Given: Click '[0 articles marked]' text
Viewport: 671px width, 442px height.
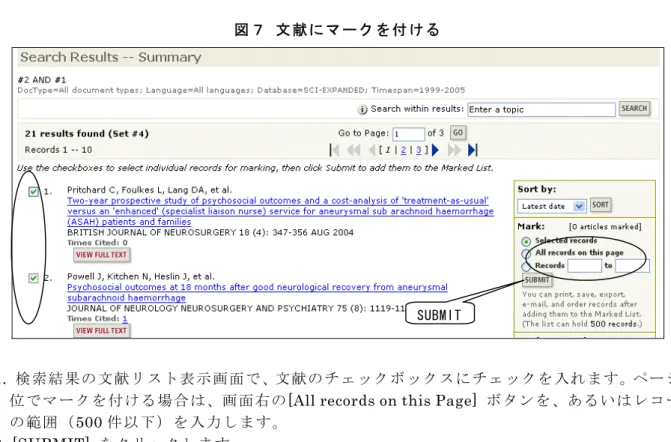Looking at the screenshot, I should 605,227.
